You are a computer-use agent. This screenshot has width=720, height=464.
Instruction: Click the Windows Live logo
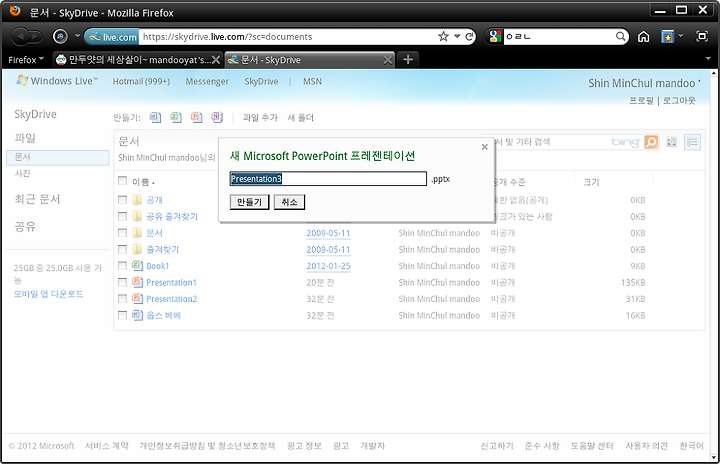[x=57, y=81]
